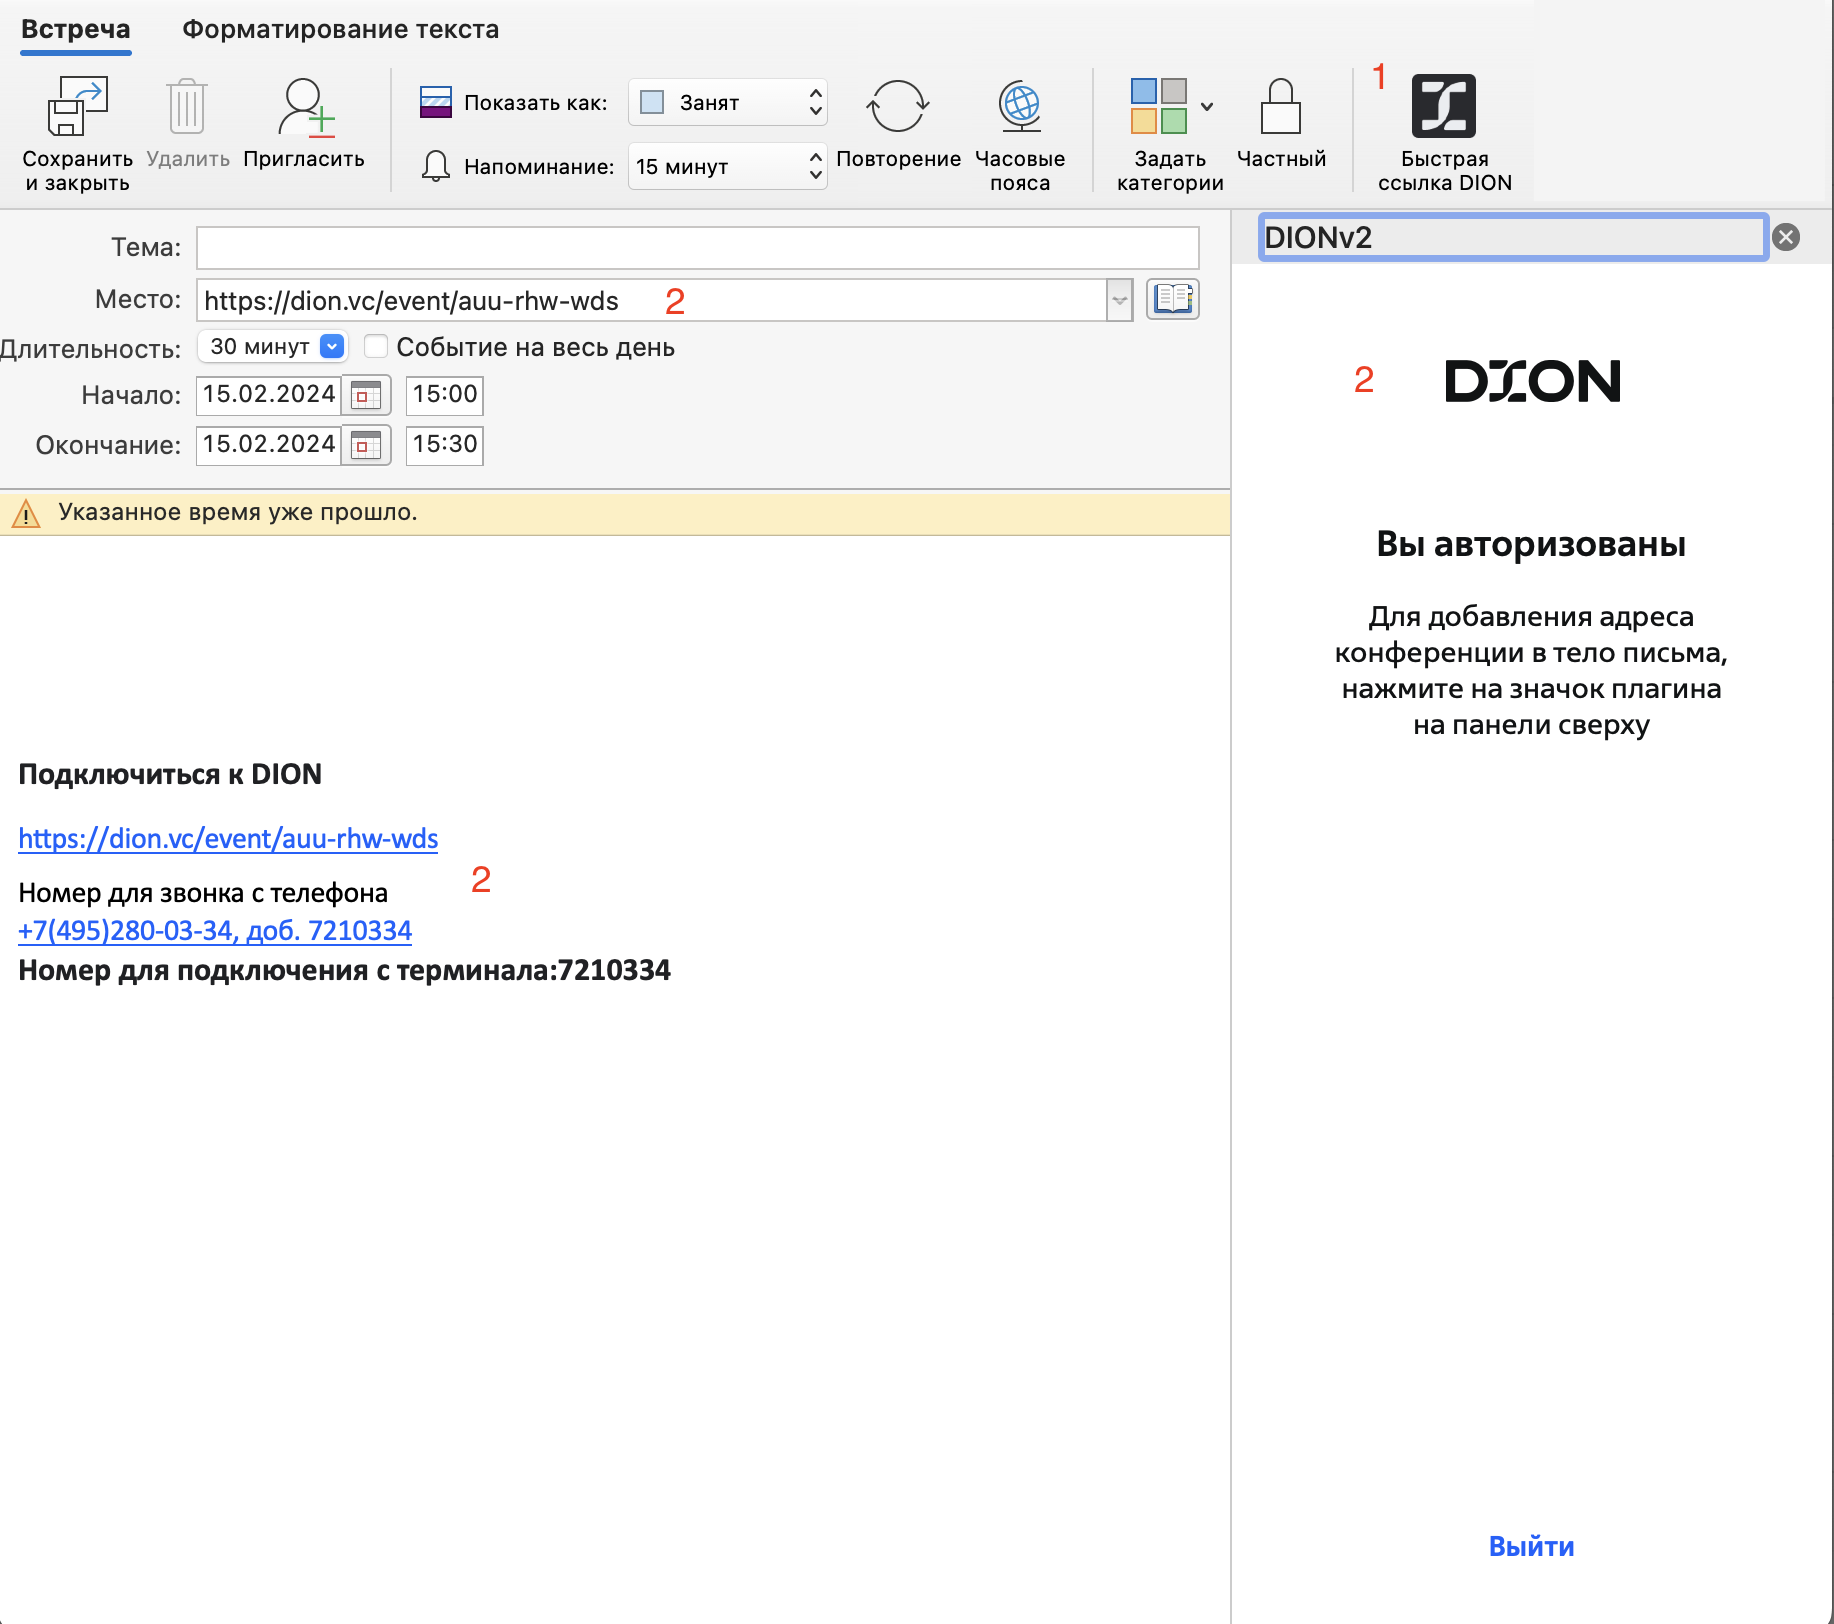This screenshot has width=1834, height=1624.
Task: Click the Delete trash icon
Action: 187,106
